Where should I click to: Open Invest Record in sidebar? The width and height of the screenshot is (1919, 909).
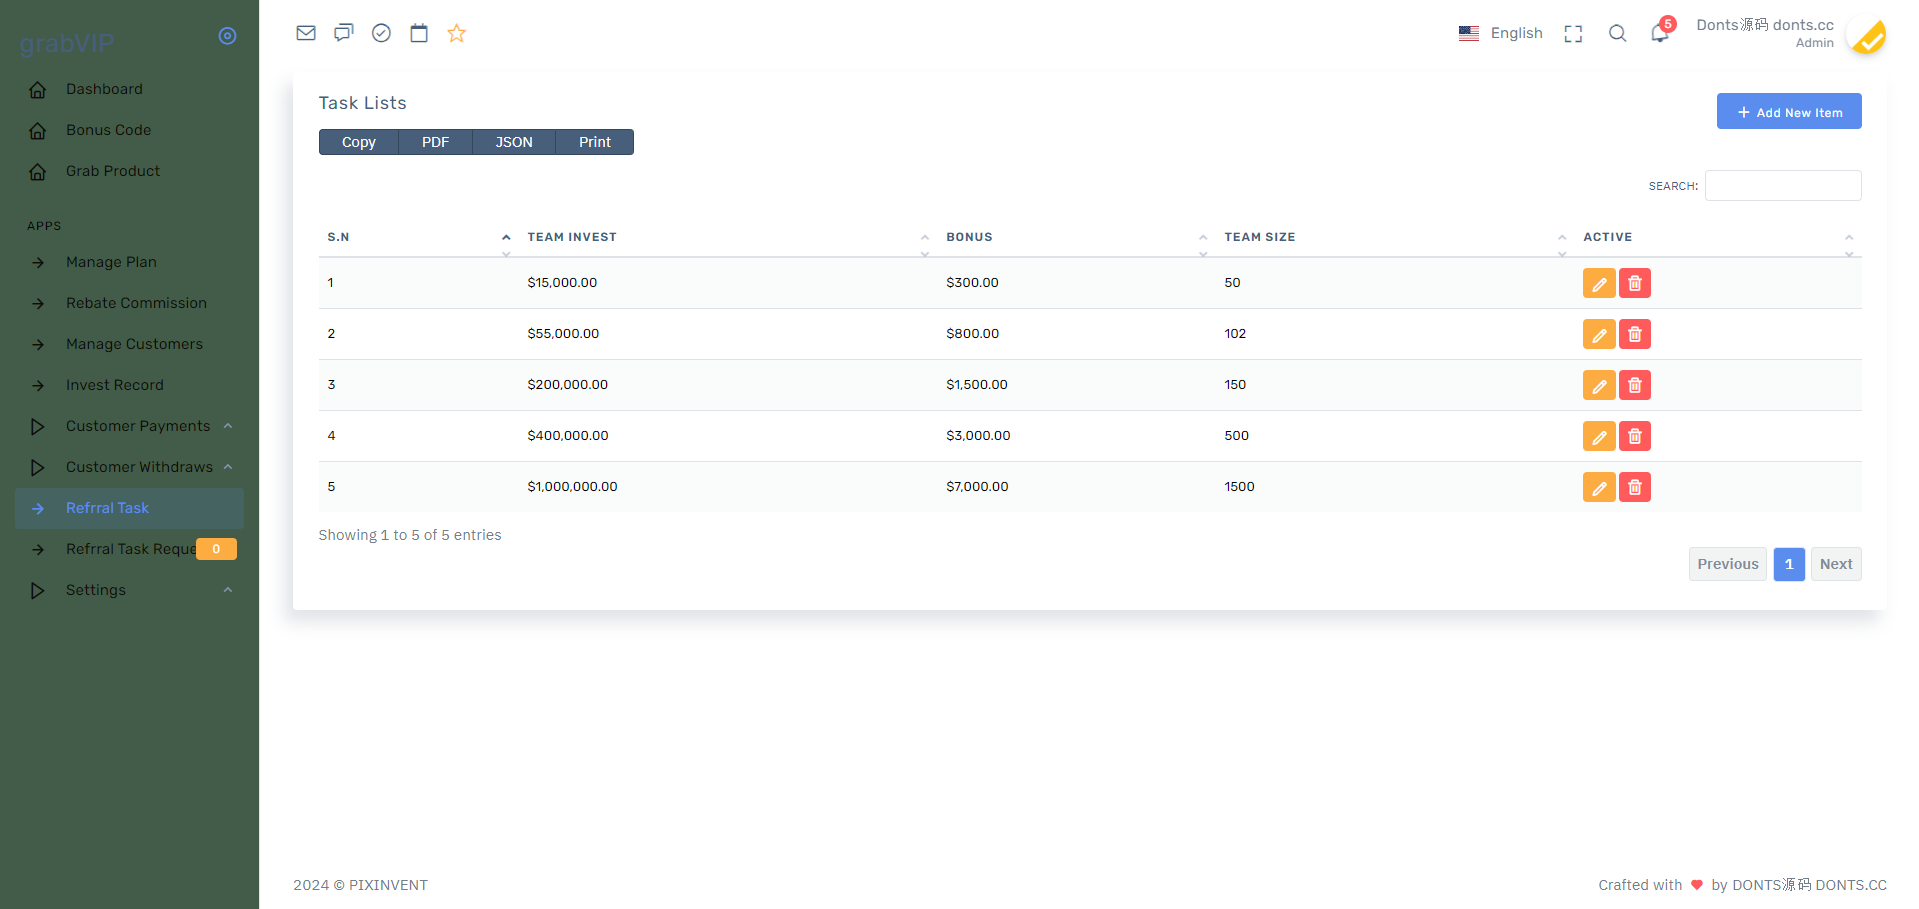[x=129, y=385]
